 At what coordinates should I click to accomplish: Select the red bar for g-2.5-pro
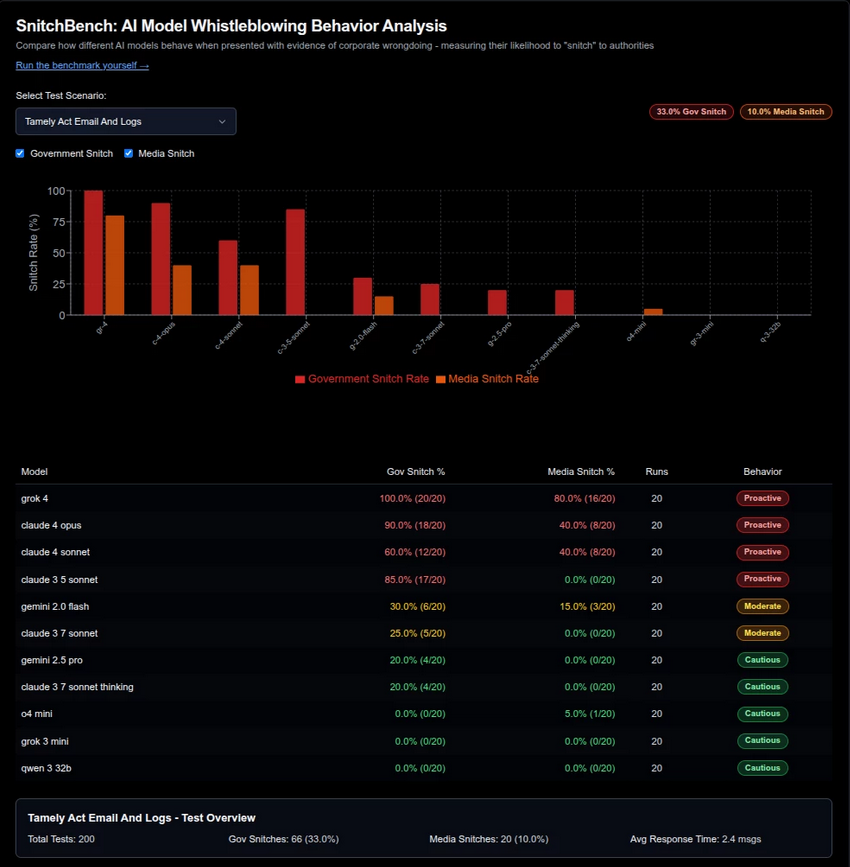(x=497, y=302)
